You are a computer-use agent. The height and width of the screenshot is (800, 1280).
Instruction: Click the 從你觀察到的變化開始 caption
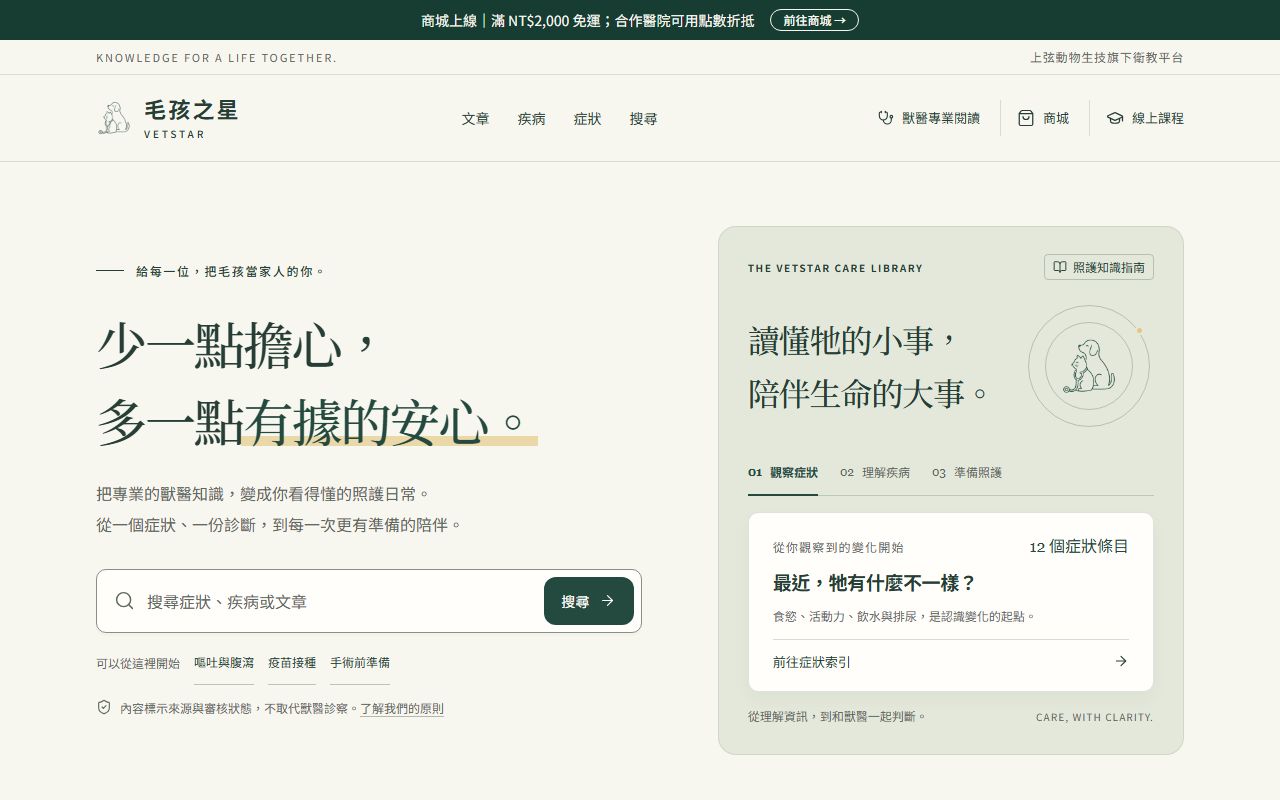point(838,548)
